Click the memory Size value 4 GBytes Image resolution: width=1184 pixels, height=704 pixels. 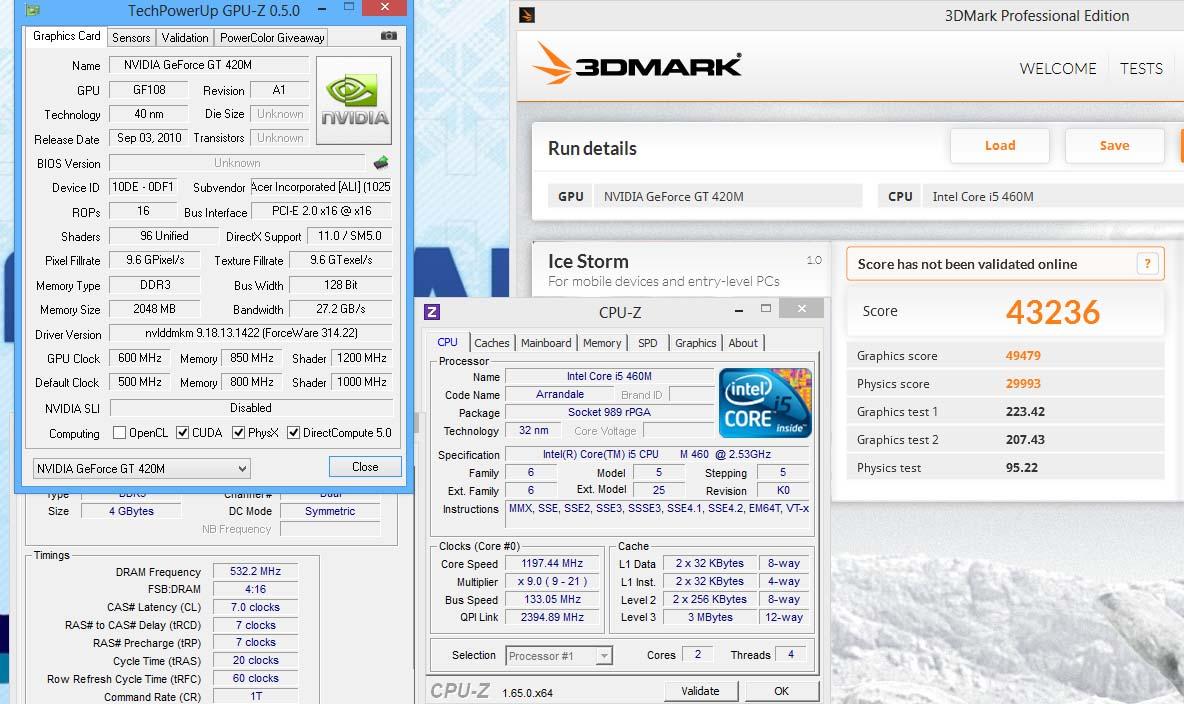point(131,511)
